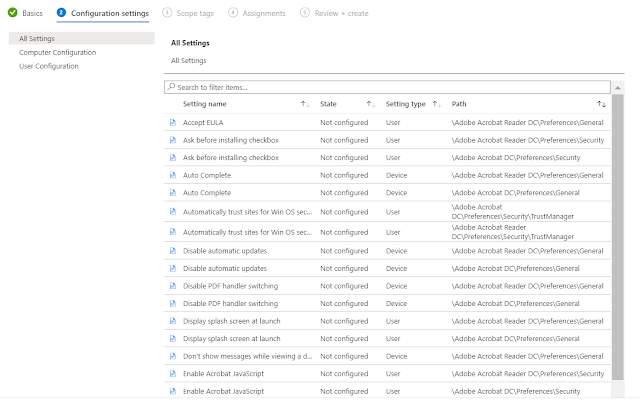Switch to the Basics step tab
The image size is (640, 402).
coord(33,13)
